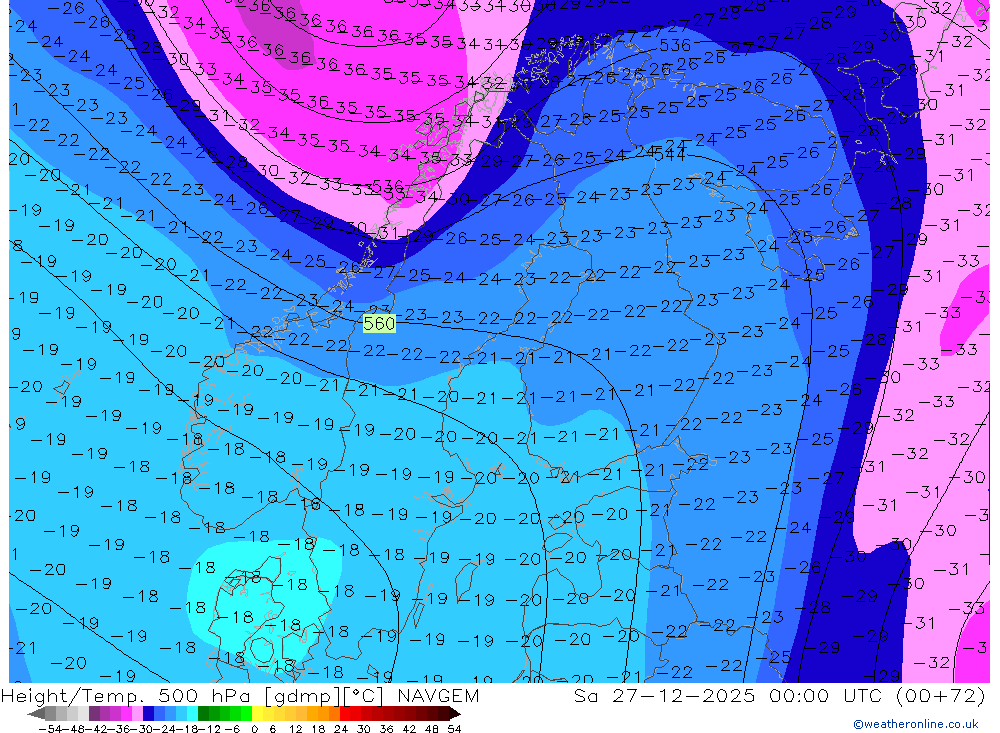Click the '54' label at scale's right end

pos(454,729)
